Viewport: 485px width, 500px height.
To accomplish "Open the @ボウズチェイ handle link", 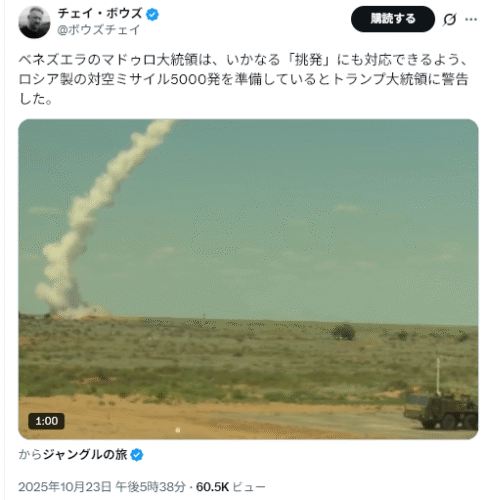I will [x=99, y=30].
